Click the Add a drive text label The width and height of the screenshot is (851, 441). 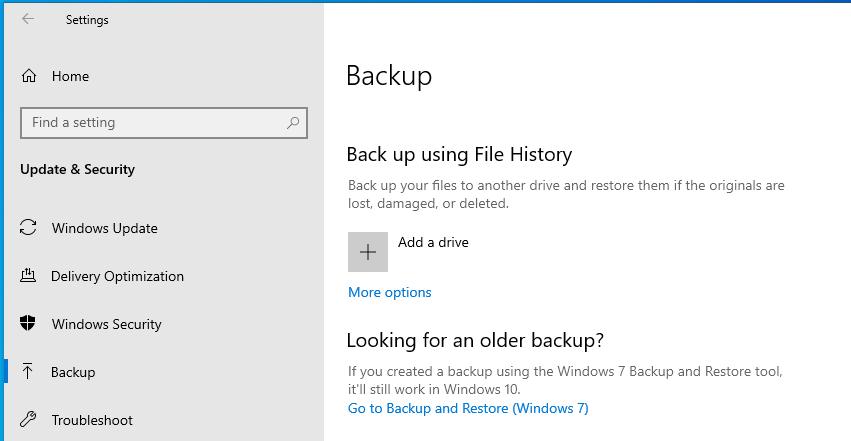click(x=433, y=242)
